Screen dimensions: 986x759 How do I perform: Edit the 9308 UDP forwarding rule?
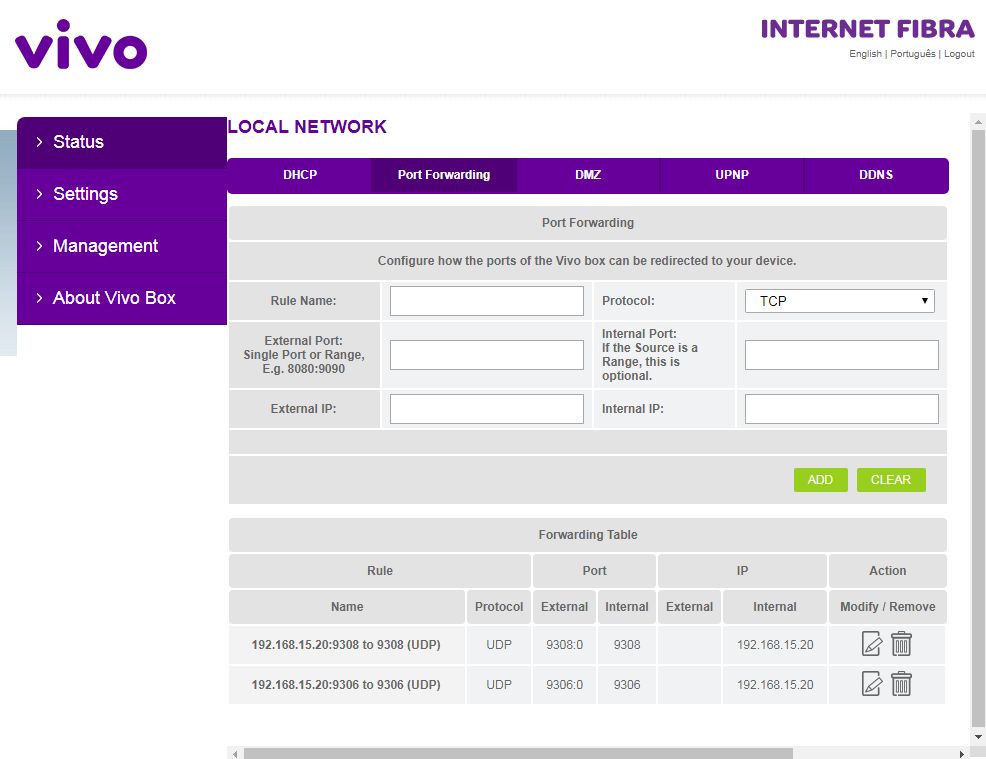point(872,644)
